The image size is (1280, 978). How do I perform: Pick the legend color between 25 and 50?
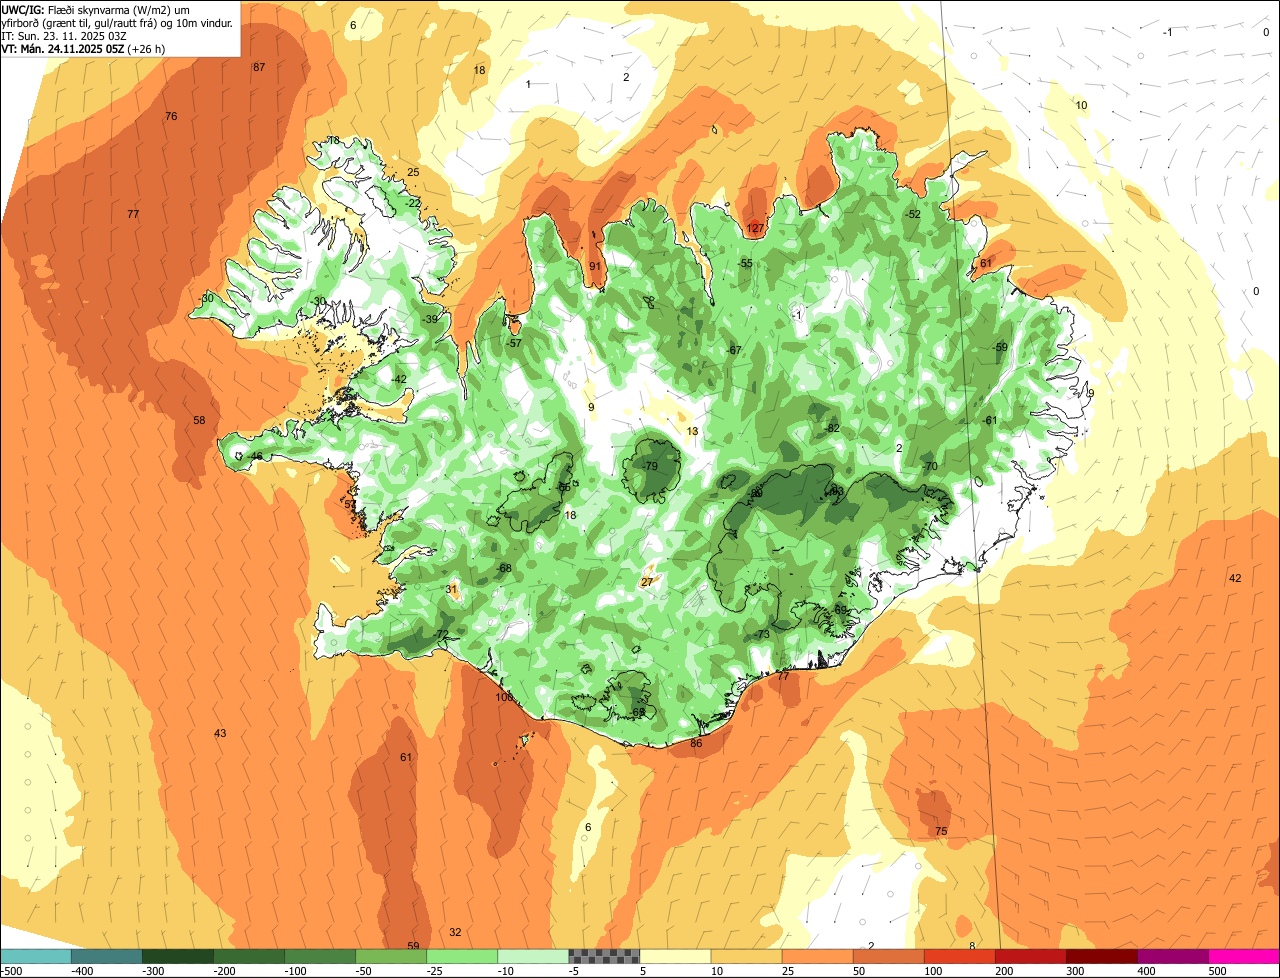tap(817, 956)
